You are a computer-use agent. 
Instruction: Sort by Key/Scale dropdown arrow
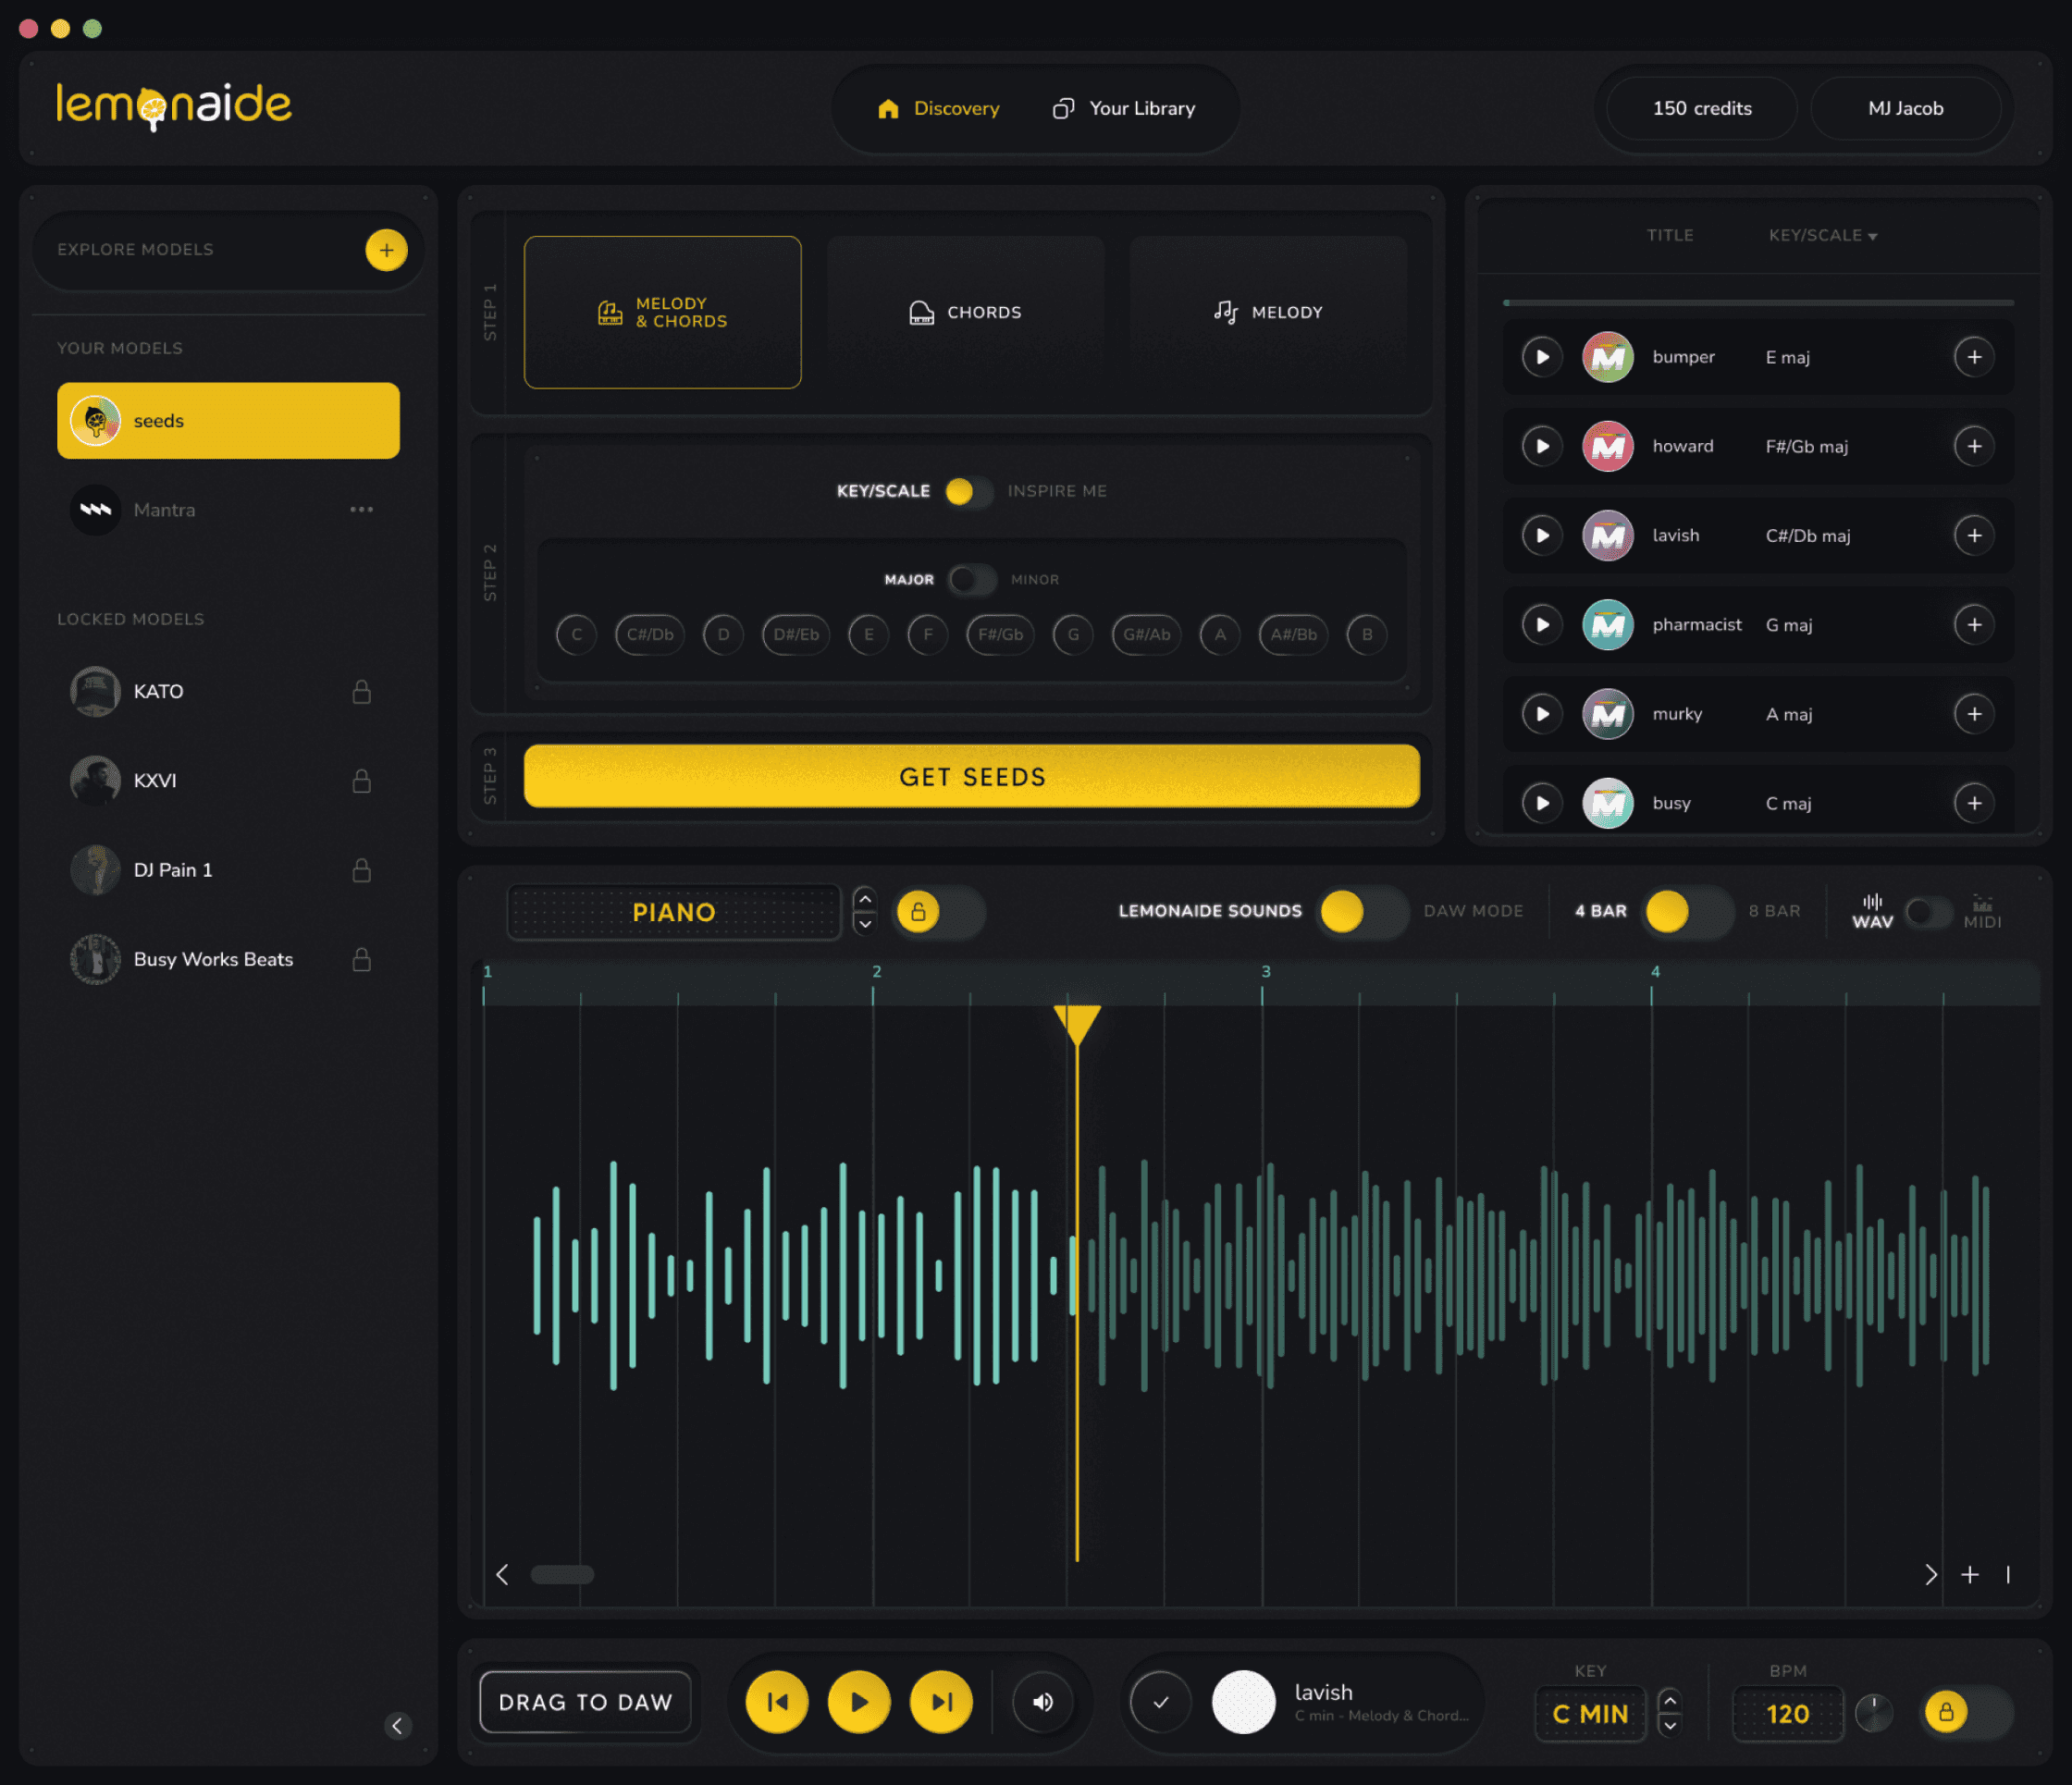1873,237
